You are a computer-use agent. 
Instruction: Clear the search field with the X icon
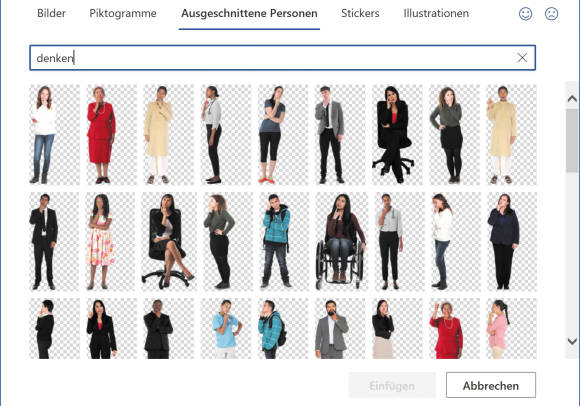pyautogui.click(x=522, y=58)
